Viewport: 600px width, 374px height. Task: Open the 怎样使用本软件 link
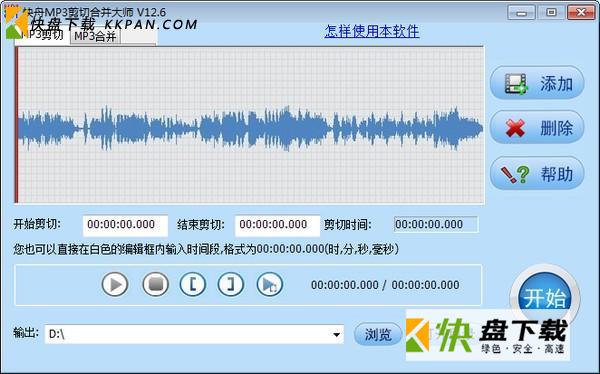[372, 31]
